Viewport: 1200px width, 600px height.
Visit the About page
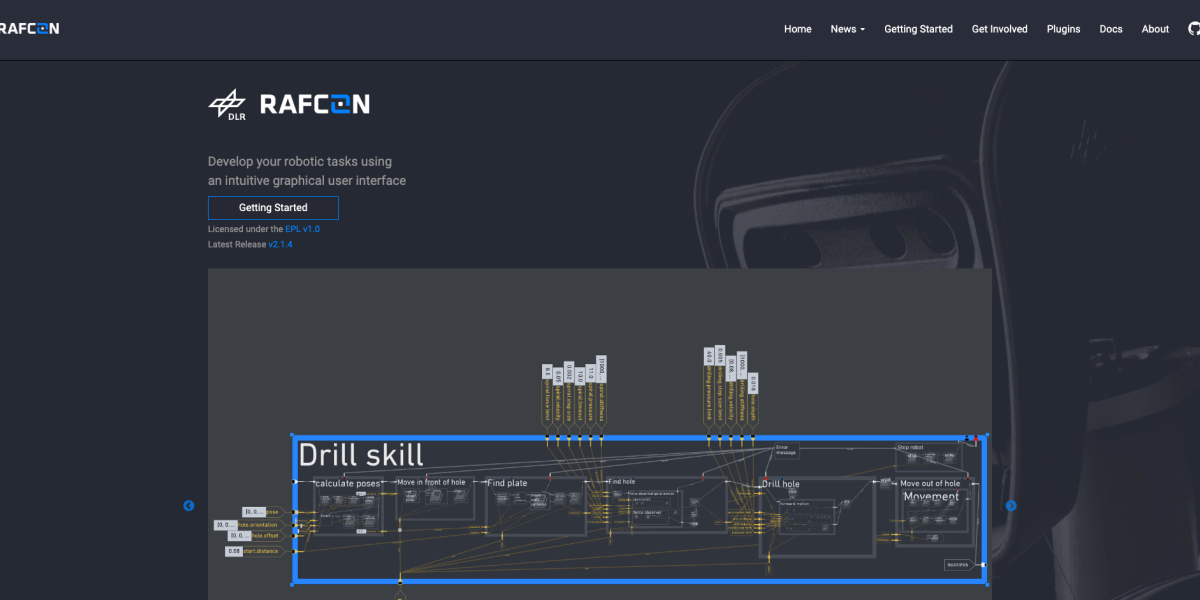1155,29
